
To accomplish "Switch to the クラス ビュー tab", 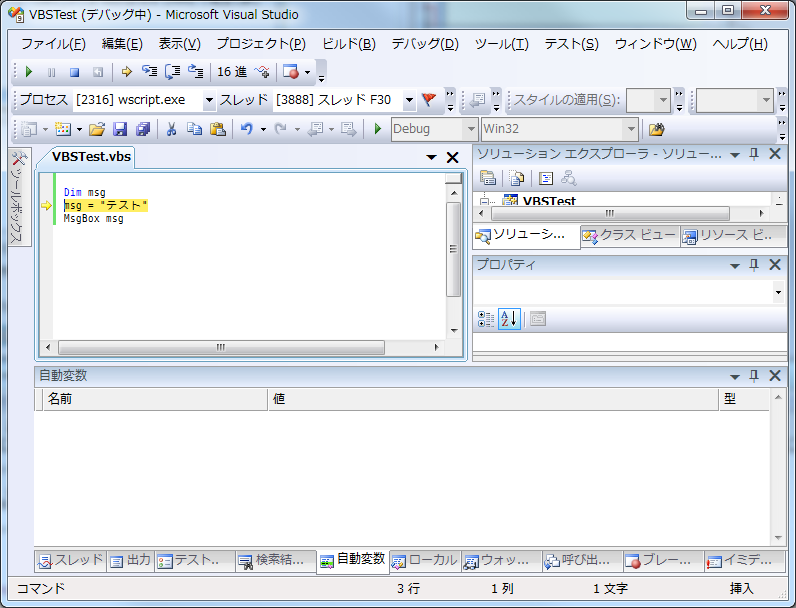I will (x=631, y=235).
